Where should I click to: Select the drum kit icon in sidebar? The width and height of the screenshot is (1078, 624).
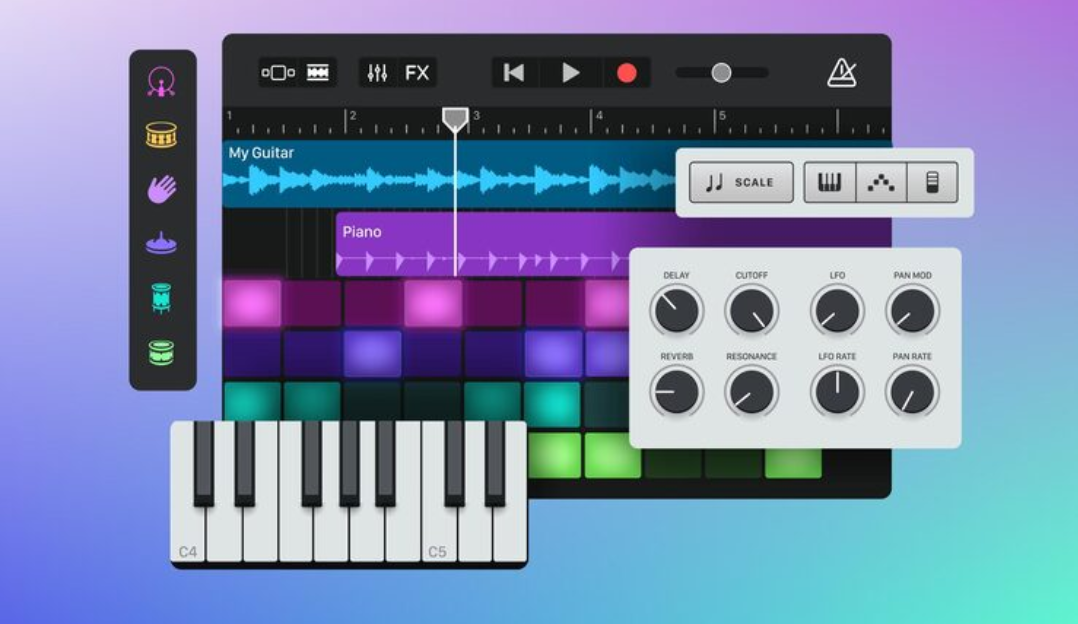(x=161, y=82)
